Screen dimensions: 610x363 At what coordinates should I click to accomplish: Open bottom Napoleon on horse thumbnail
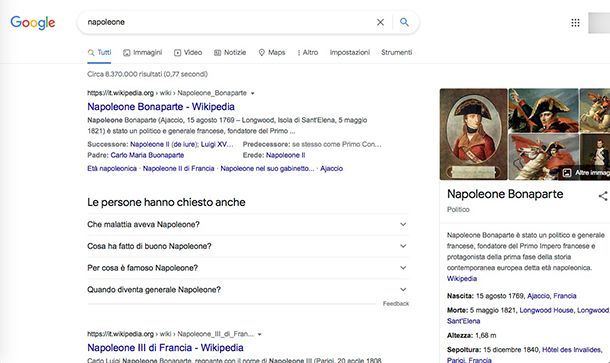point(543,157)
